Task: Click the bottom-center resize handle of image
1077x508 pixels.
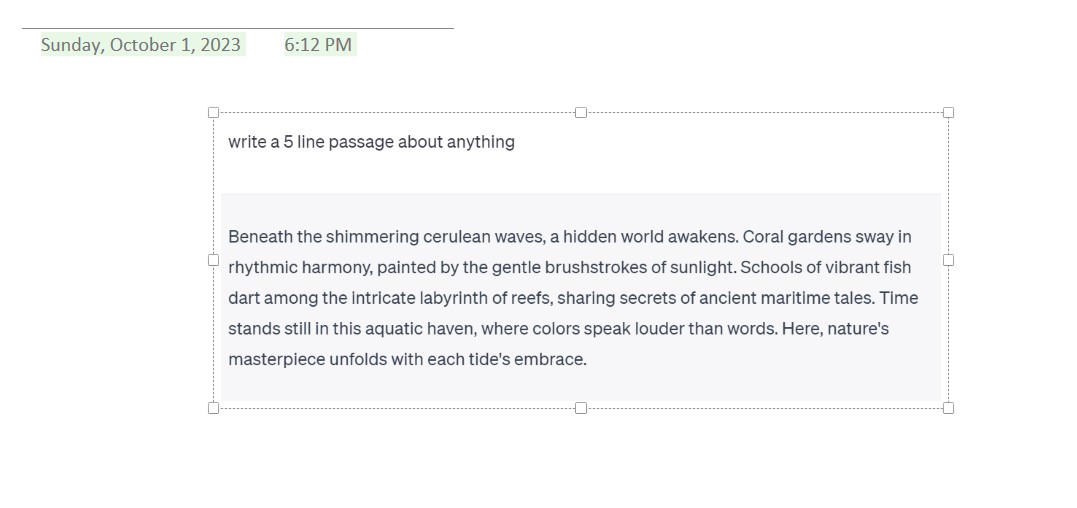Action: 581,408
